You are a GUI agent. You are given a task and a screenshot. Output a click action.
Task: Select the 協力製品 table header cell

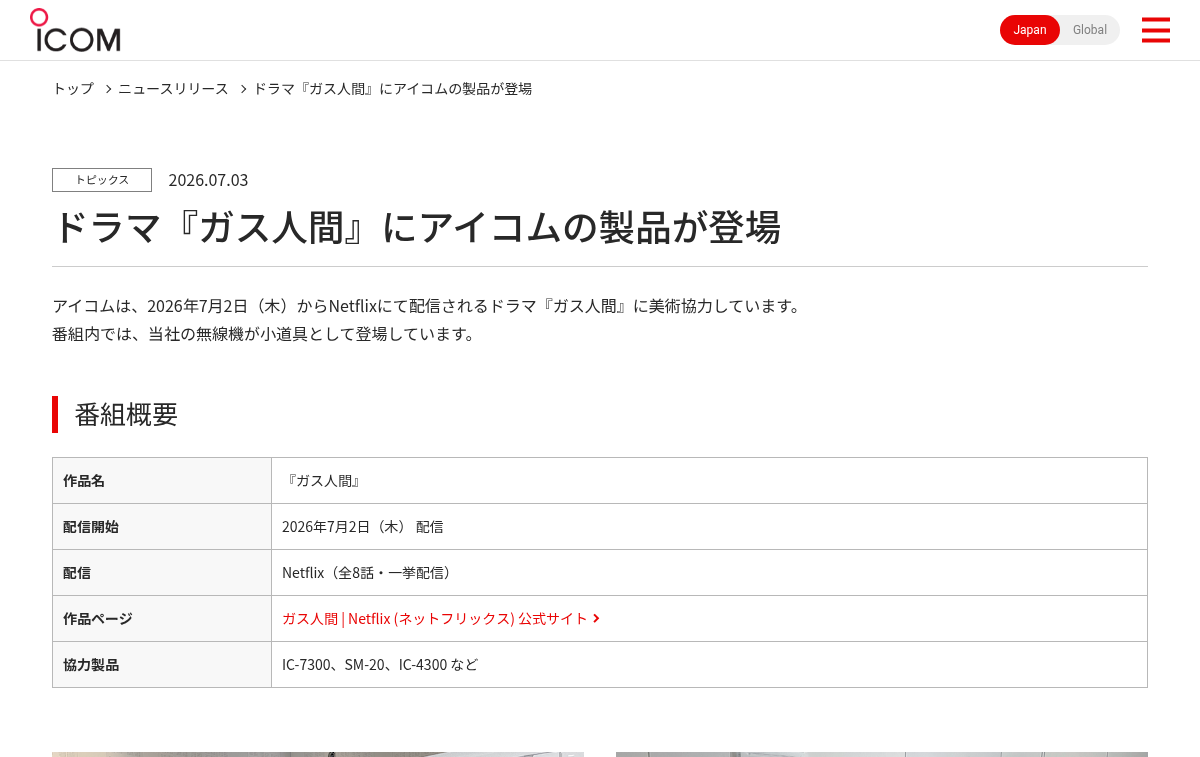(x=162, y=665)
